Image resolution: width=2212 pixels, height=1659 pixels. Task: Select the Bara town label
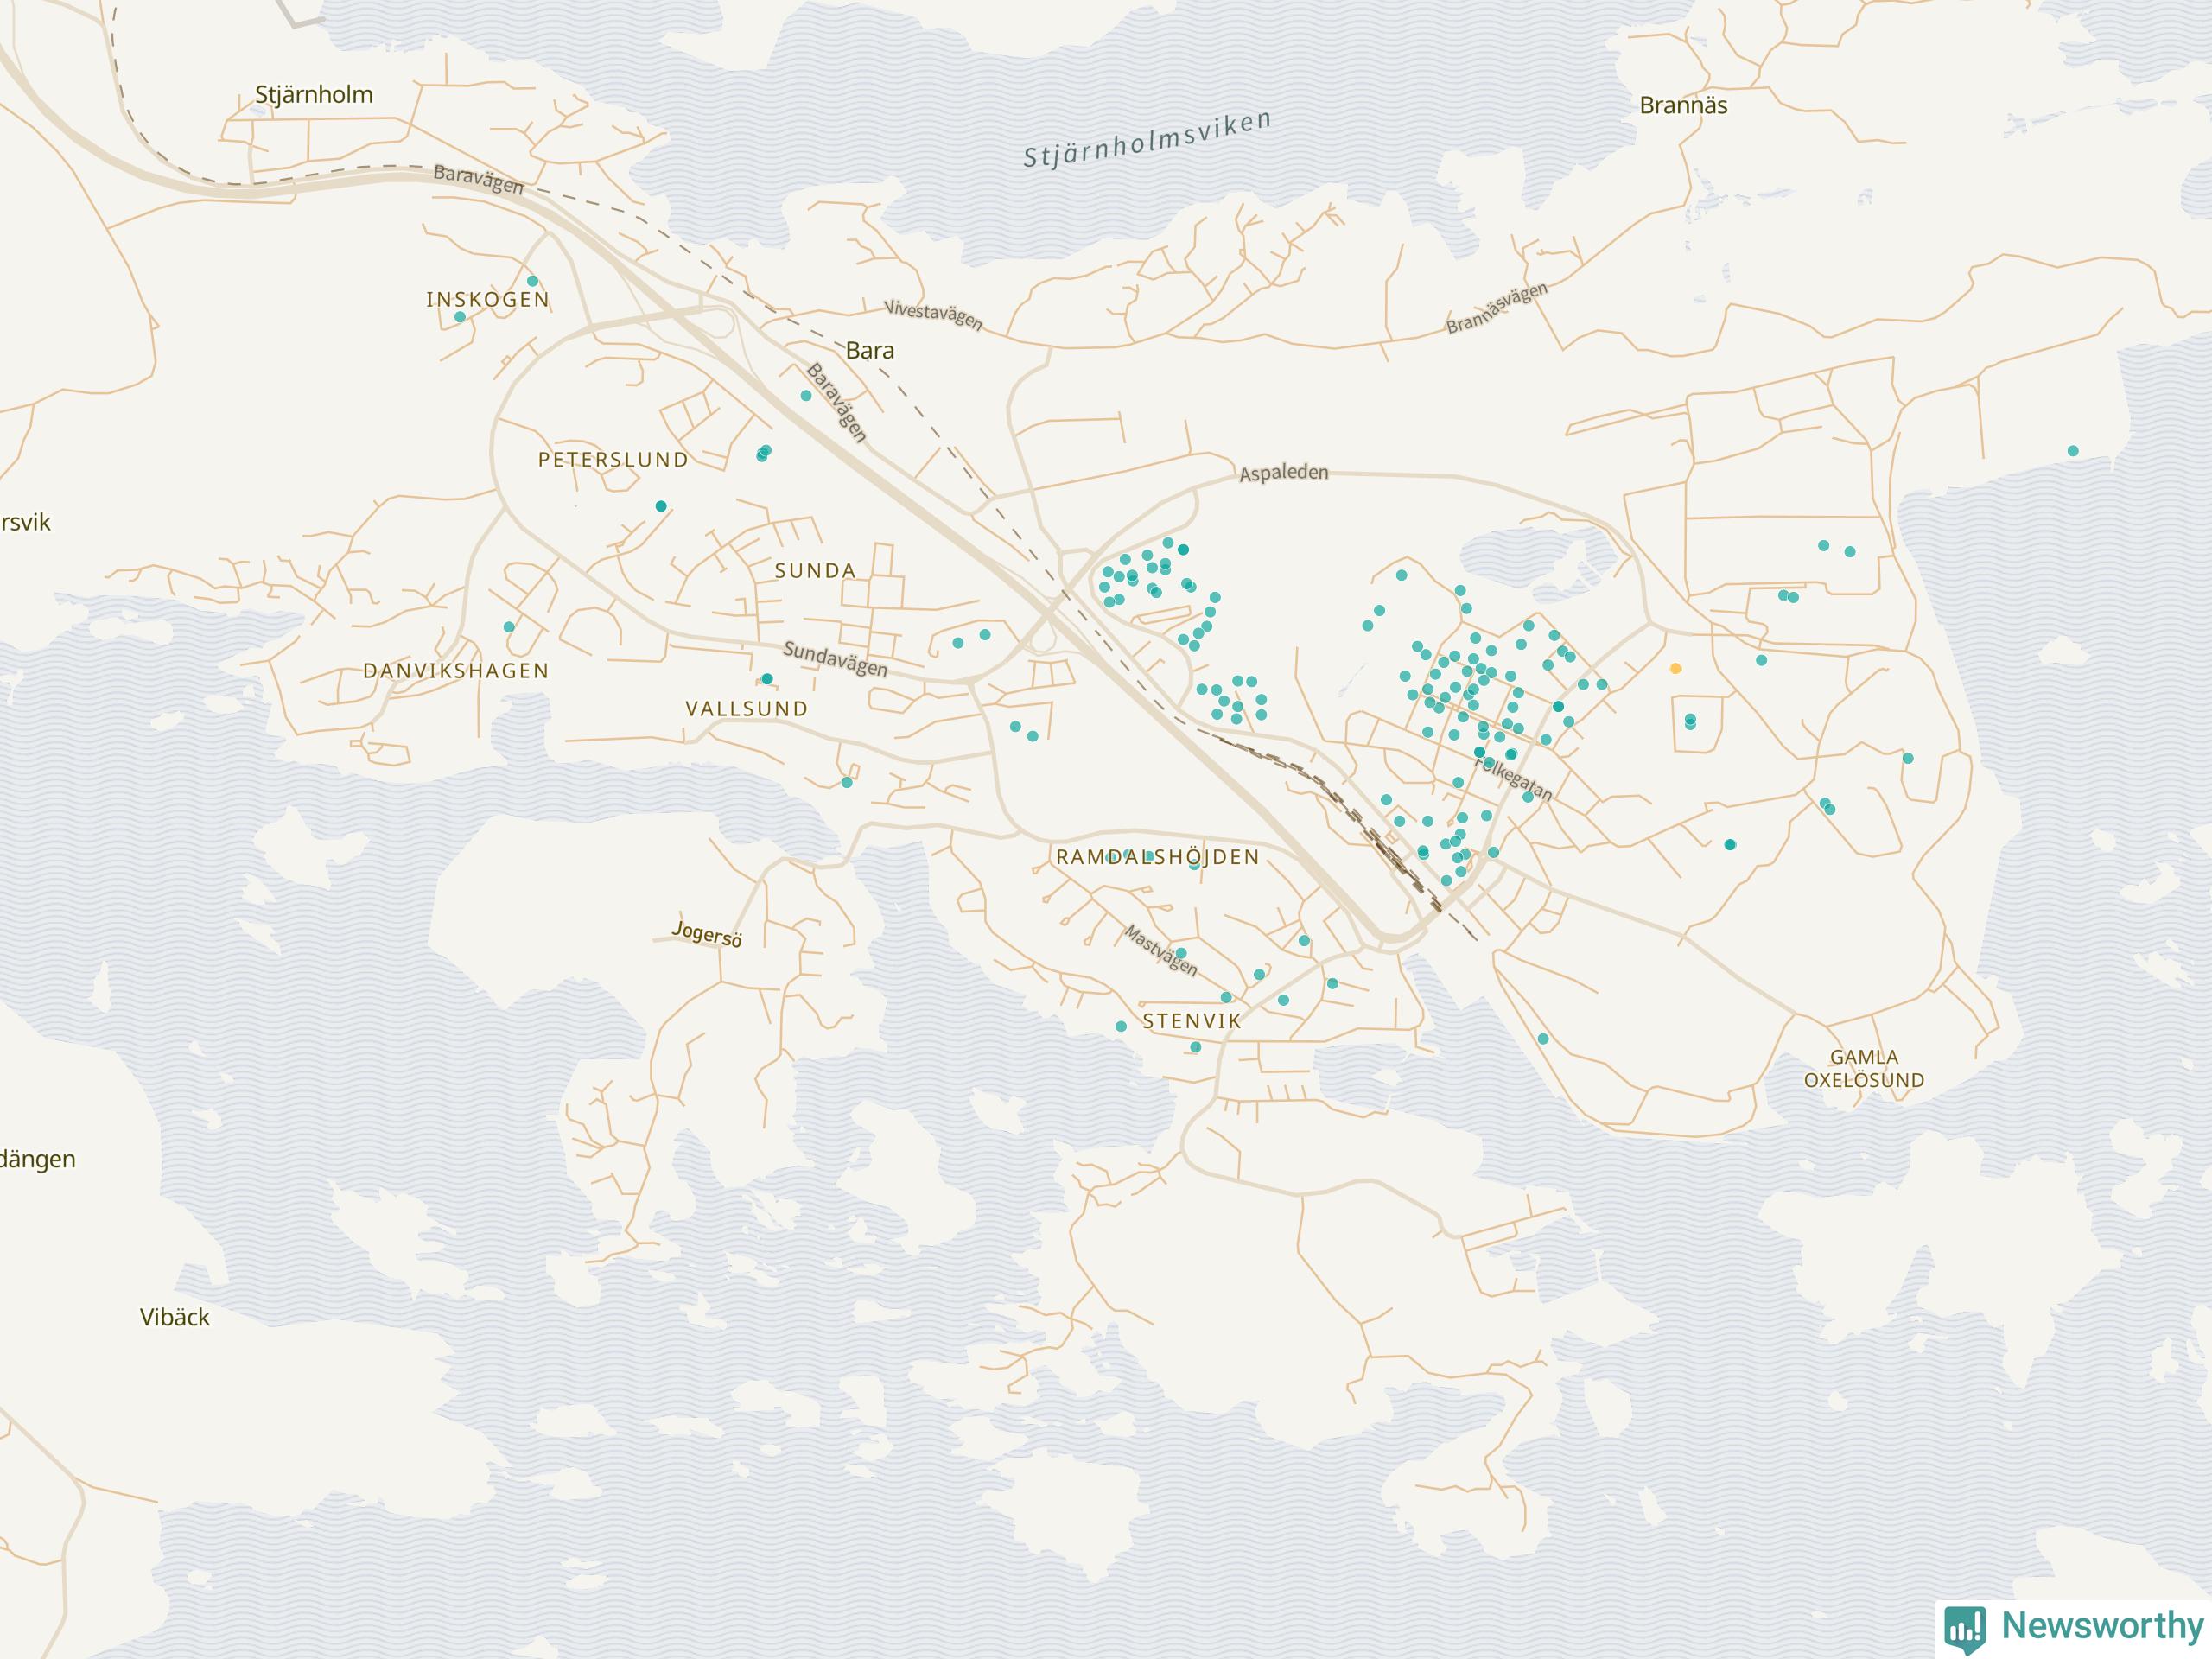pyautogui.click(x=869, y=350)
